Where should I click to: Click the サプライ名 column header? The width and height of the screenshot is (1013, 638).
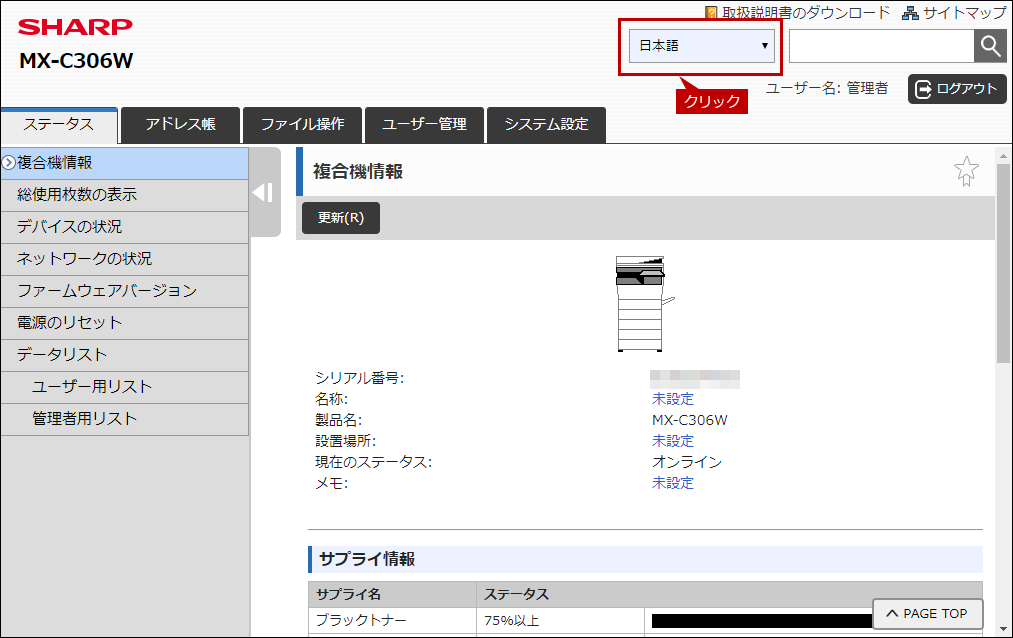(x=393, y=594)
